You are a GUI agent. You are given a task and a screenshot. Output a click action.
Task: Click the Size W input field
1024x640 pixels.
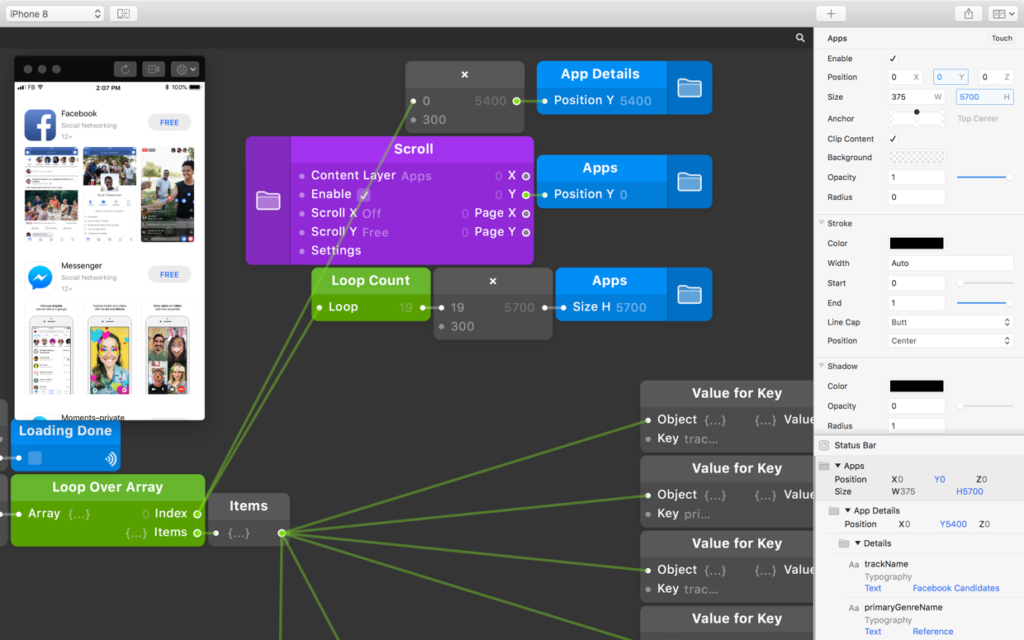pyautogui.click(x=910, y=97)
